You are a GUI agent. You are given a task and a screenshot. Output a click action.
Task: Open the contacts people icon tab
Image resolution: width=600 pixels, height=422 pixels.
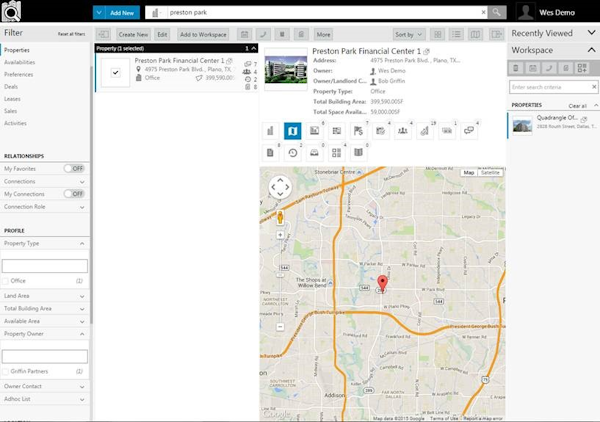401,131
